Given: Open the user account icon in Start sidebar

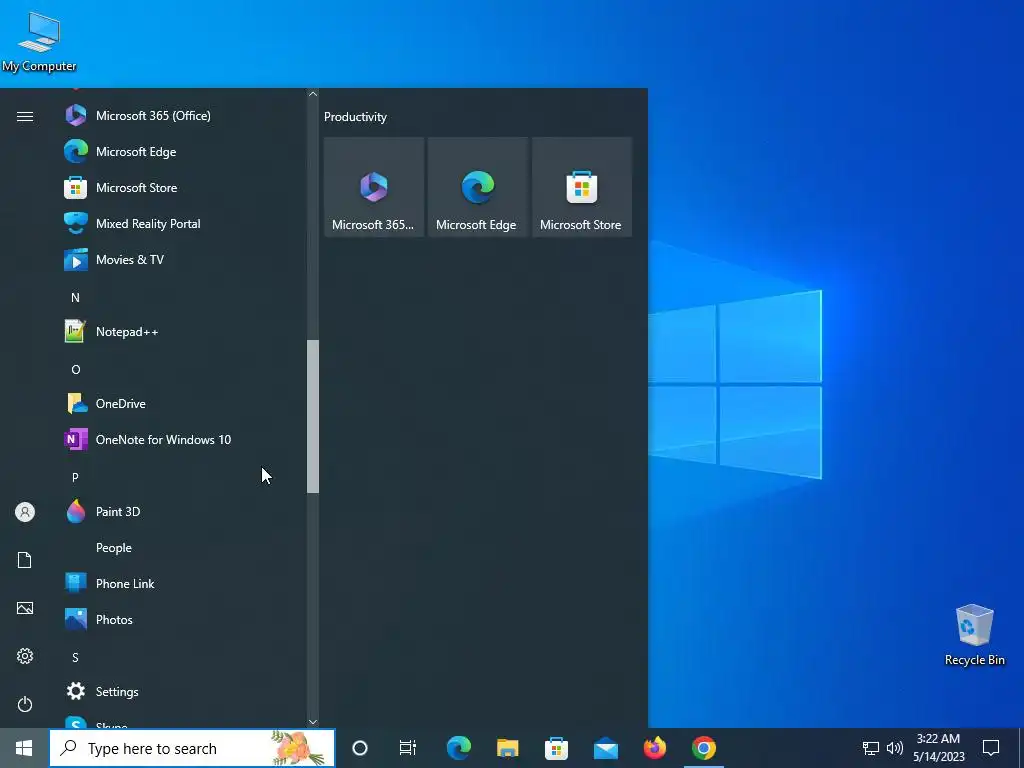Looking at the screenshot, I should tap(25, 512).
